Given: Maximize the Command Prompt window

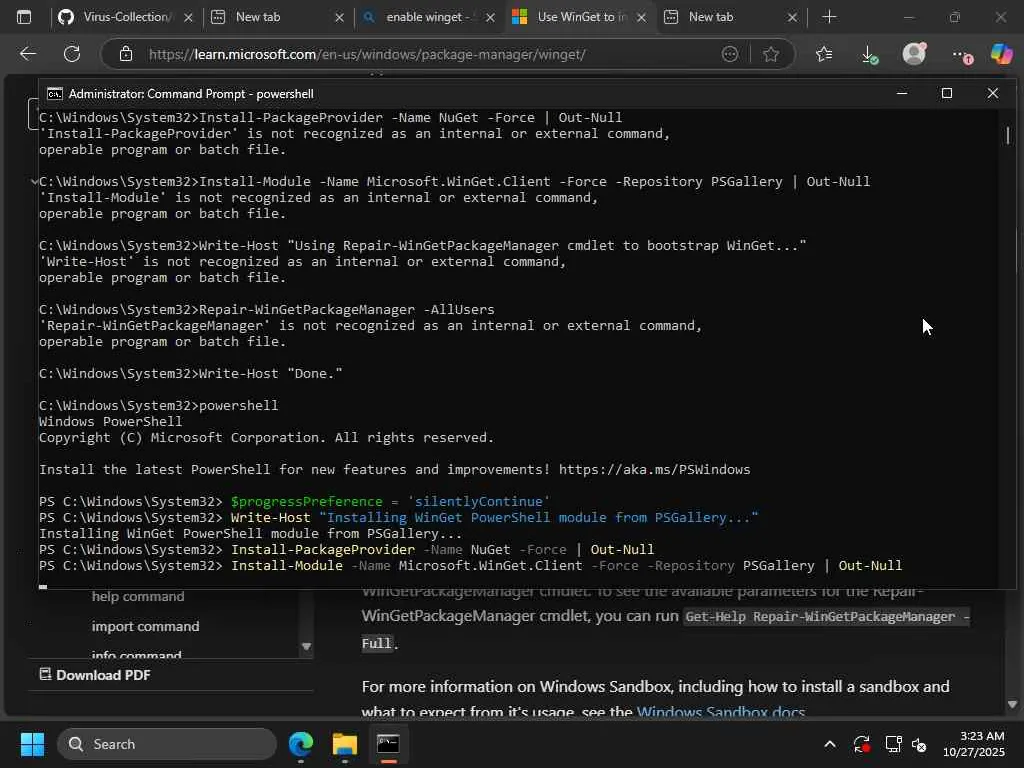Looking at the screenshot, I should [x=947, y=93].
